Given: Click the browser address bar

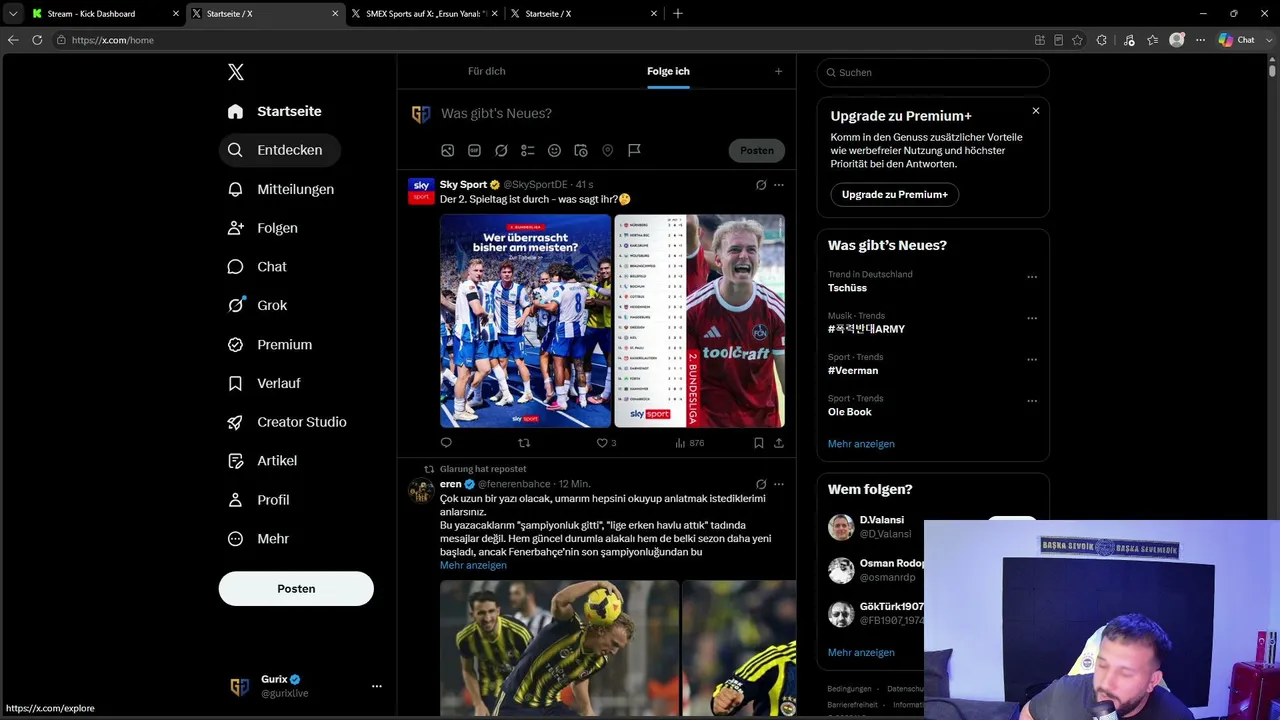Looking at the screenshot, I should coord(540,40).
